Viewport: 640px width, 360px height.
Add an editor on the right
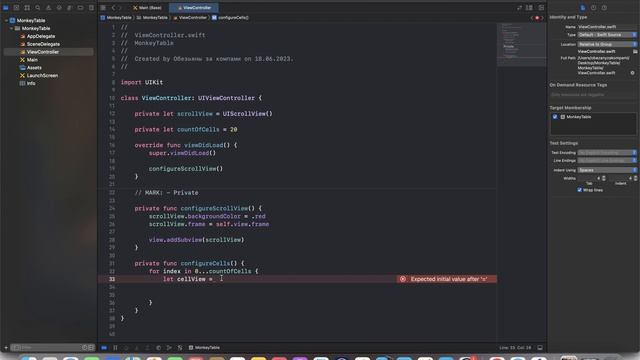[541, 8]
